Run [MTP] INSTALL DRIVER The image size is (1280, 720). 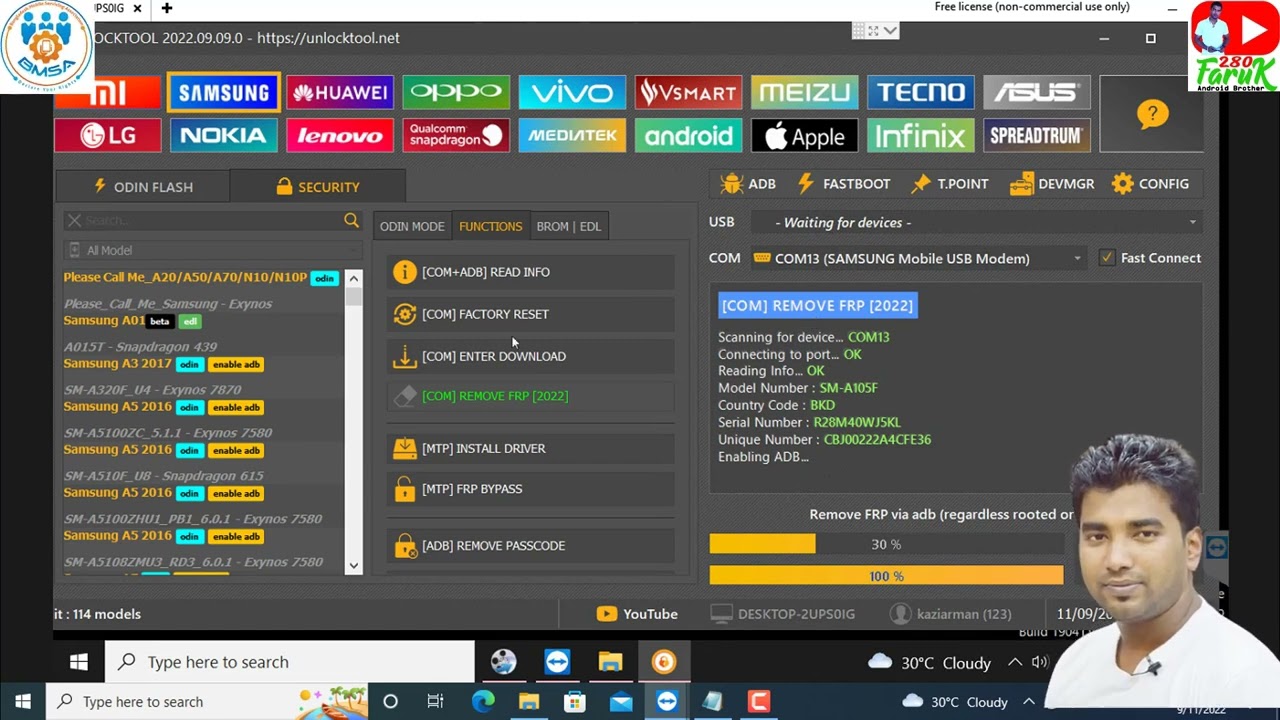click(x=531, y=448)
